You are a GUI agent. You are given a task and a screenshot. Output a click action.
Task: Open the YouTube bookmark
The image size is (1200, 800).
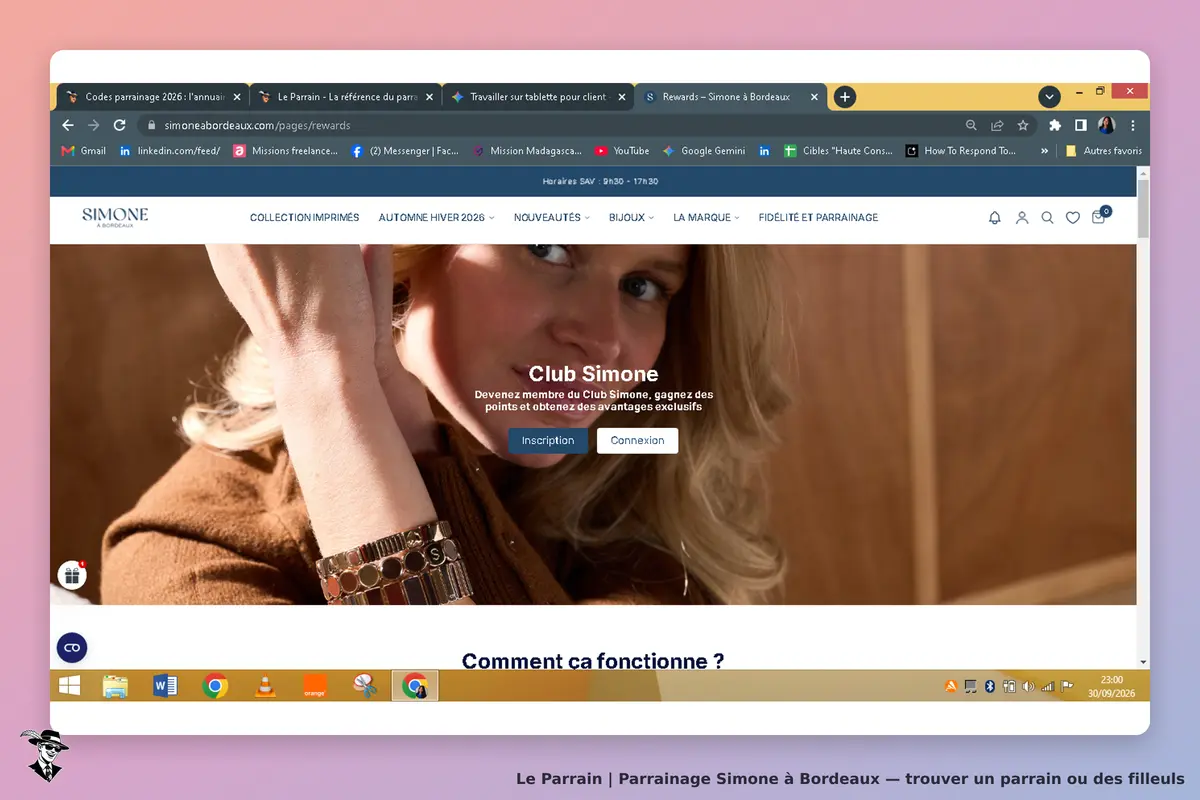(x=622, y=151)
